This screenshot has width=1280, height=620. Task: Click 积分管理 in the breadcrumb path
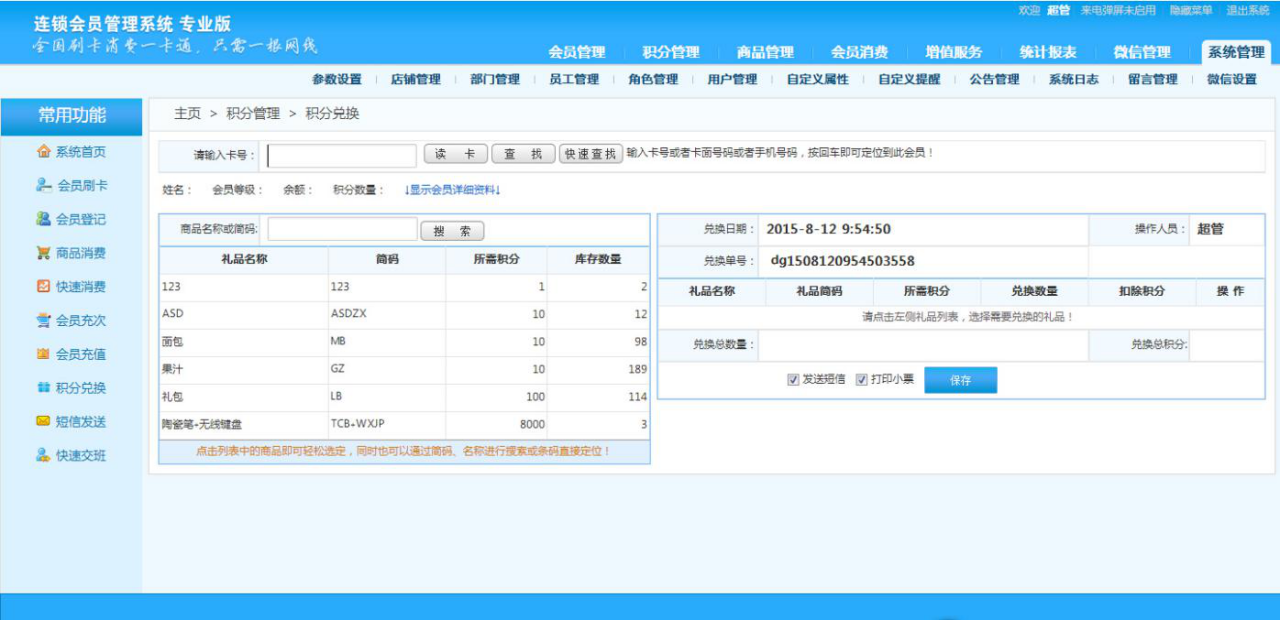coord(253,114)
